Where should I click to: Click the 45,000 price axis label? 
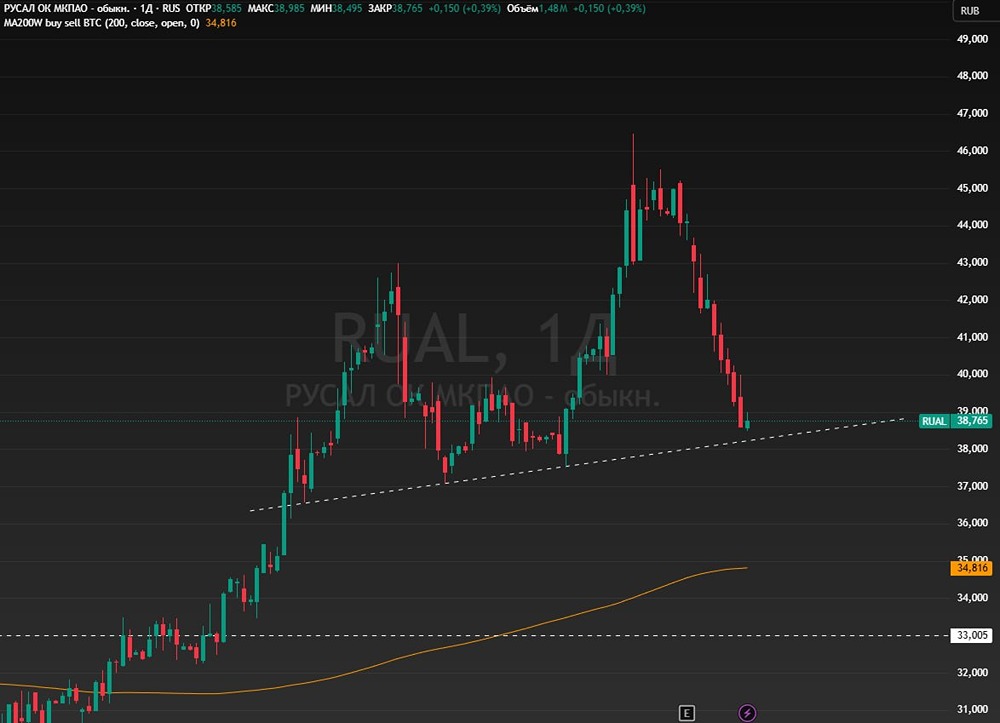pyautogui.click(x=972, y=188)
